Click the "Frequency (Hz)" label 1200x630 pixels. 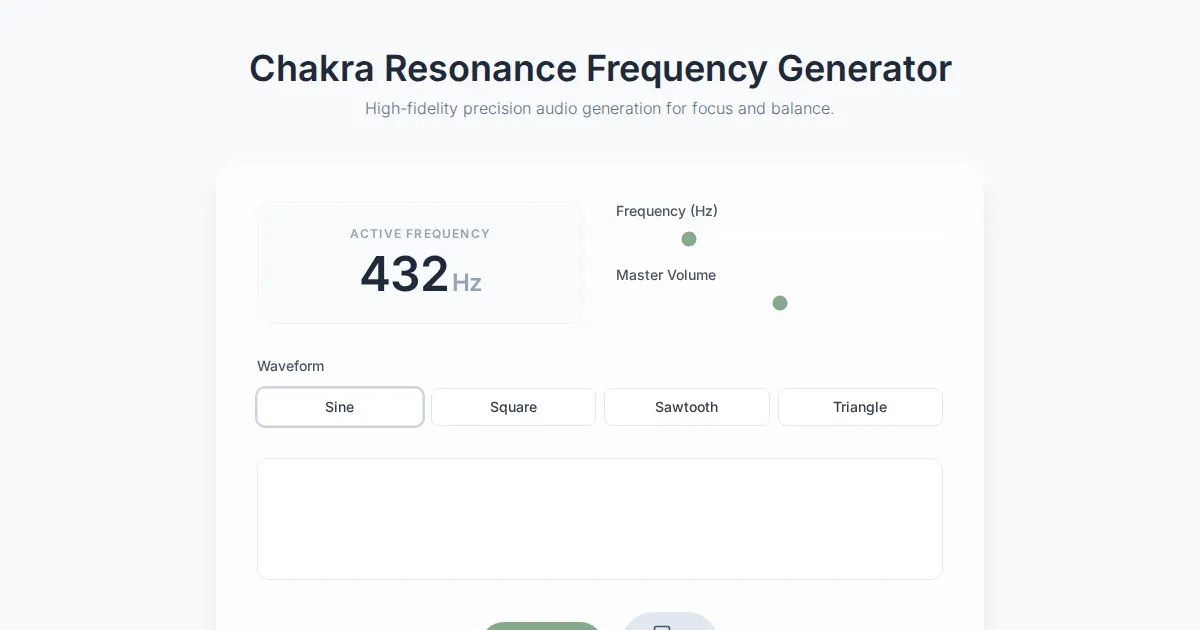point(666,211)
